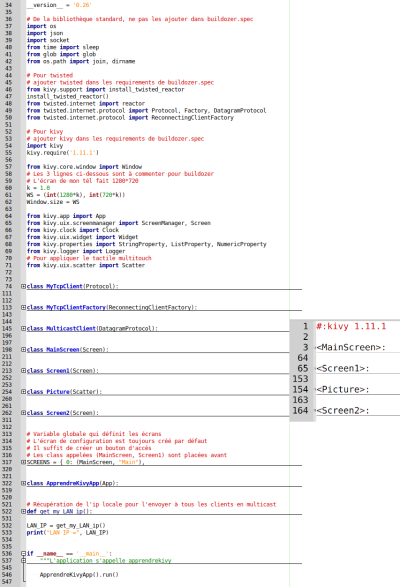Unfold the <Screen1> rule in kv panel

pos(315,368)
